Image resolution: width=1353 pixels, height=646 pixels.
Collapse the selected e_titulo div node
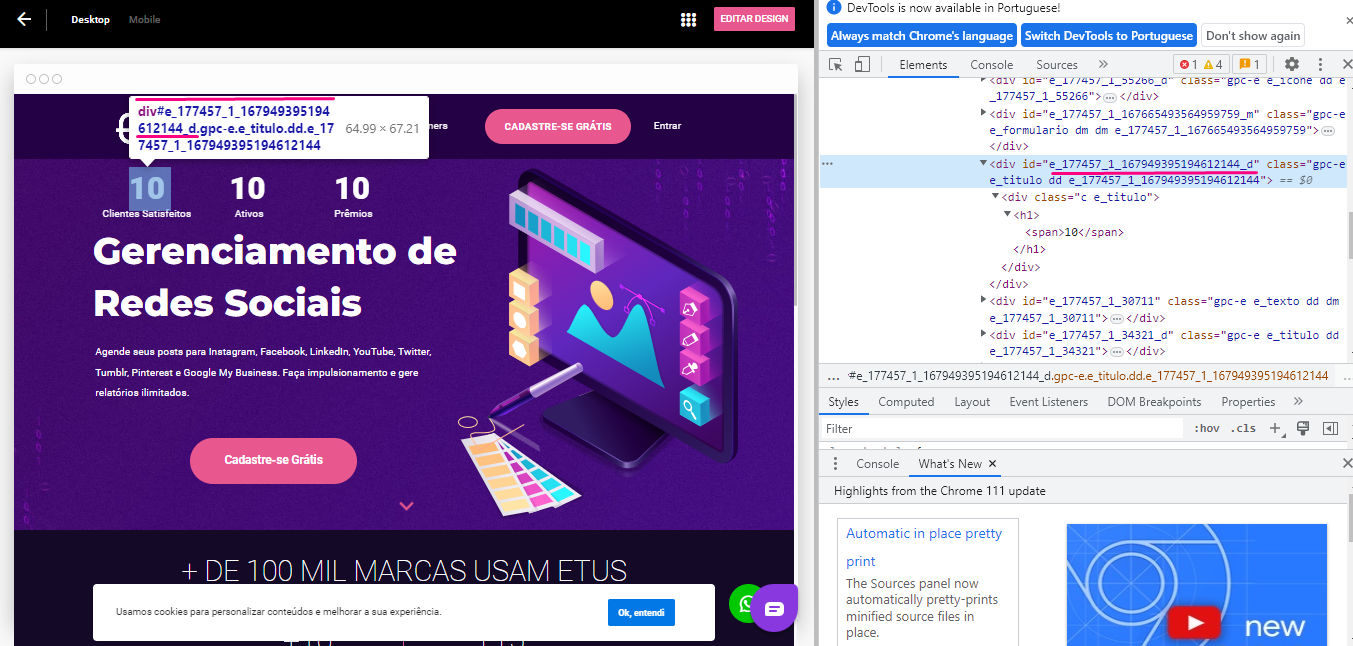(983, 163)
